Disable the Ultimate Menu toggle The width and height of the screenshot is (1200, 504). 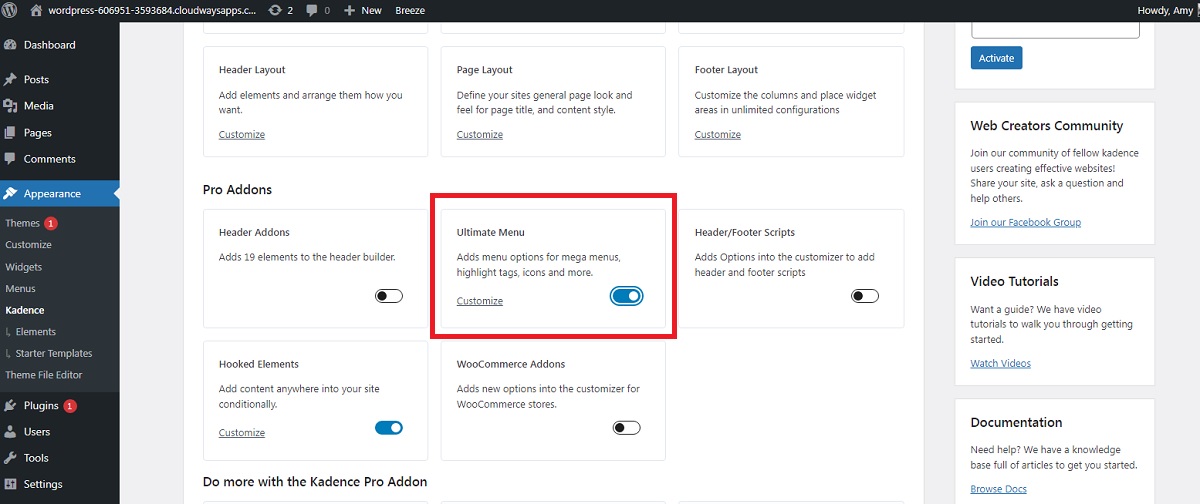(627, 296)
